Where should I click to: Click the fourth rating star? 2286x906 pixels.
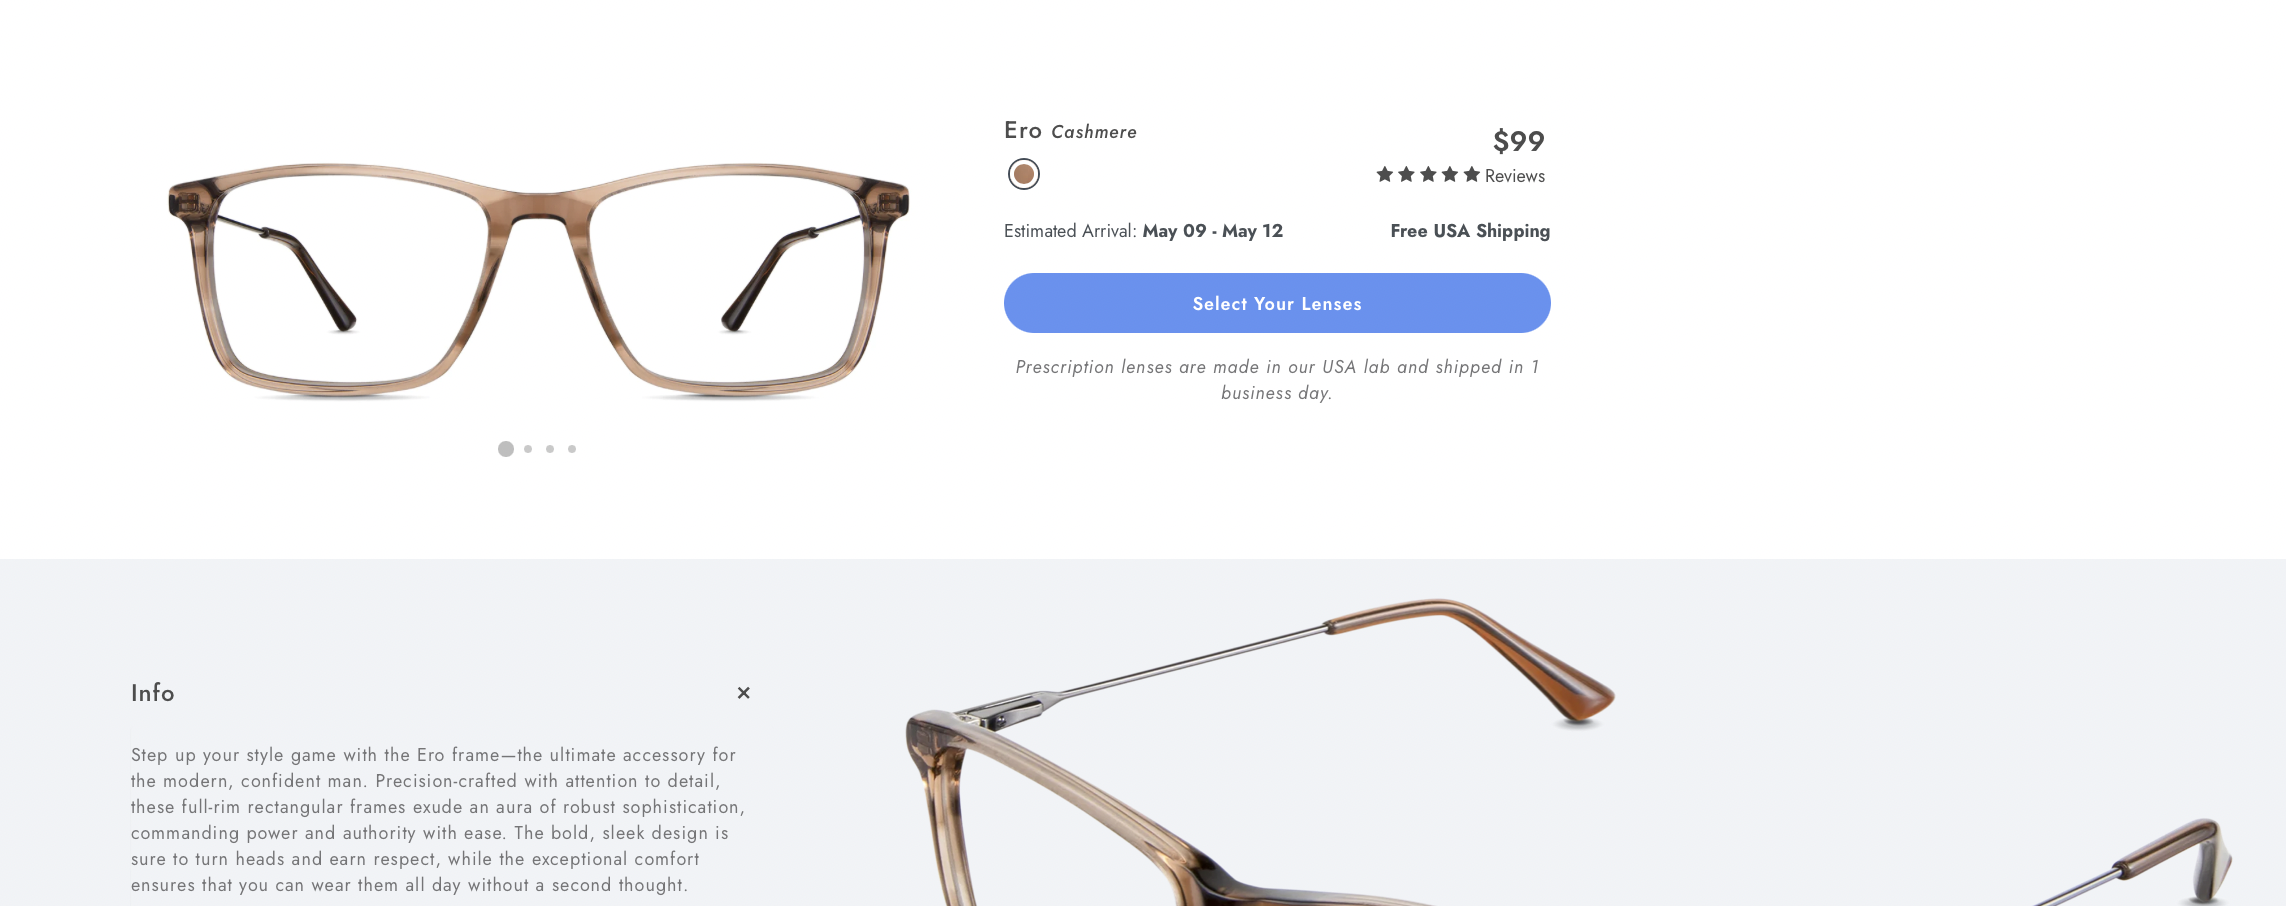(x=1450, y=175)
